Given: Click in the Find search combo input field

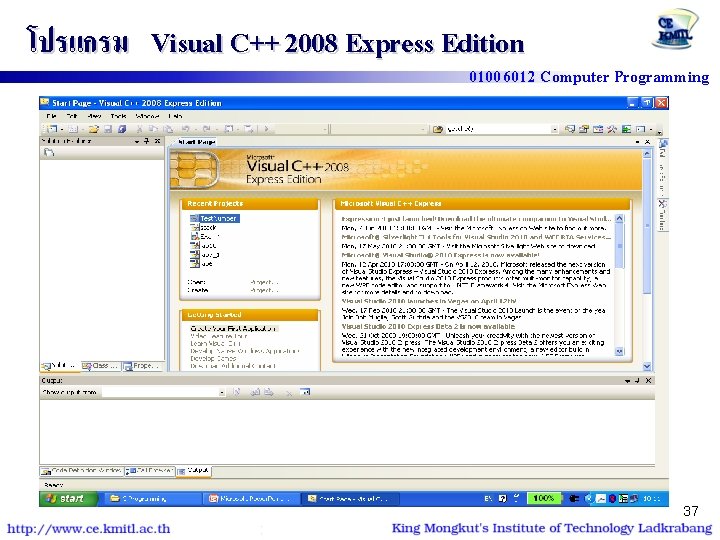Looking at the screenshot, I should [497, 129].
